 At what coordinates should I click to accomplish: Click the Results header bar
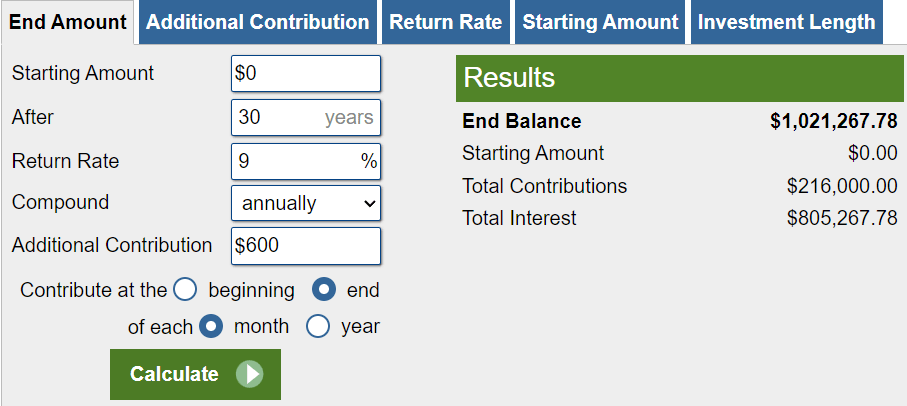pos(680,78)
